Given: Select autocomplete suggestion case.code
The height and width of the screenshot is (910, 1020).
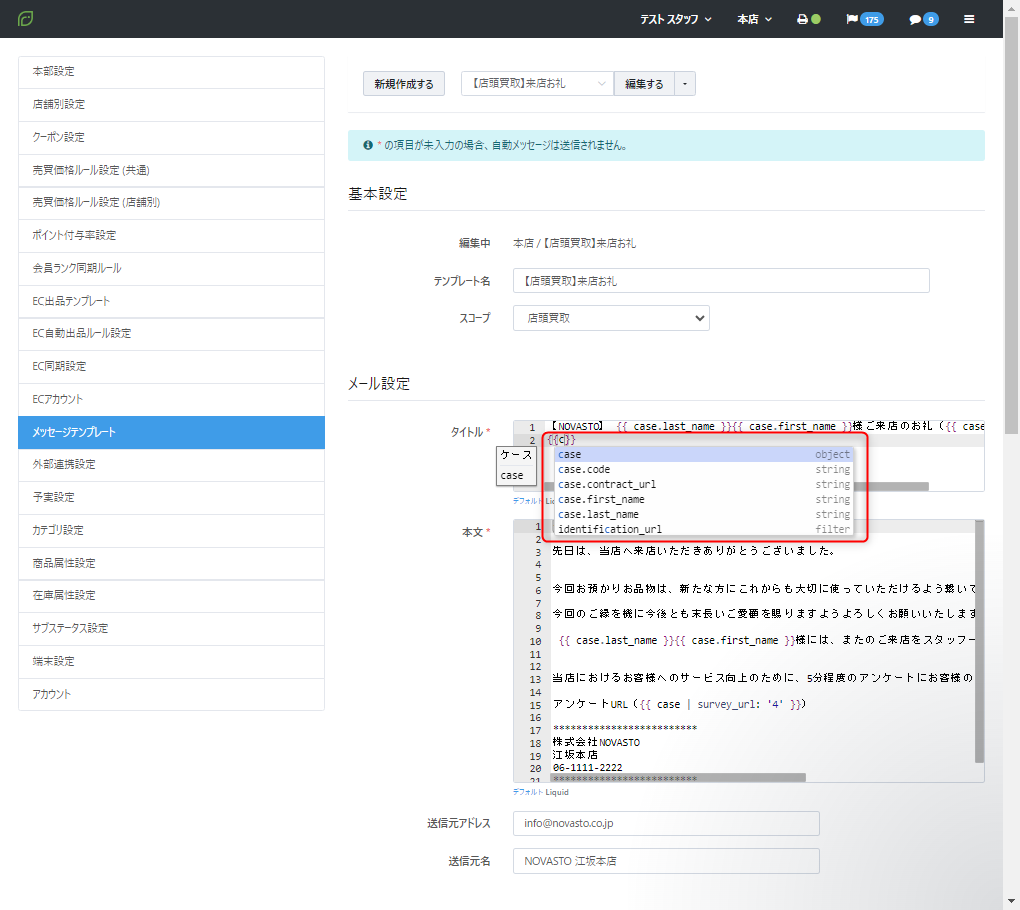Looking at the screenshot, I should [x=703, y=470].
